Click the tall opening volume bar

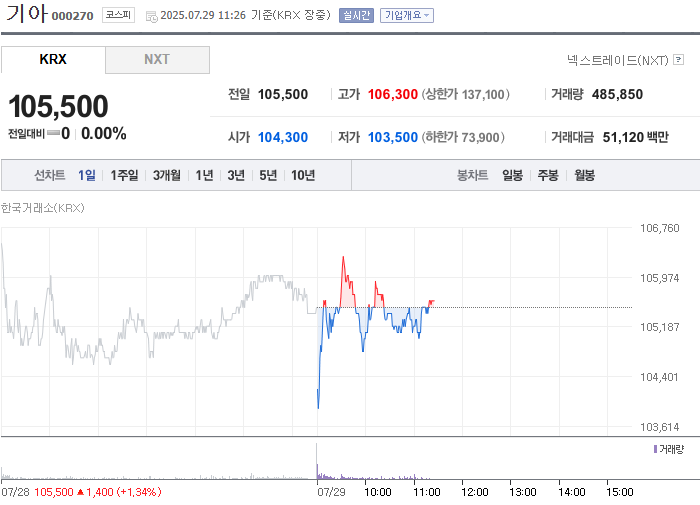coord(317,461)
